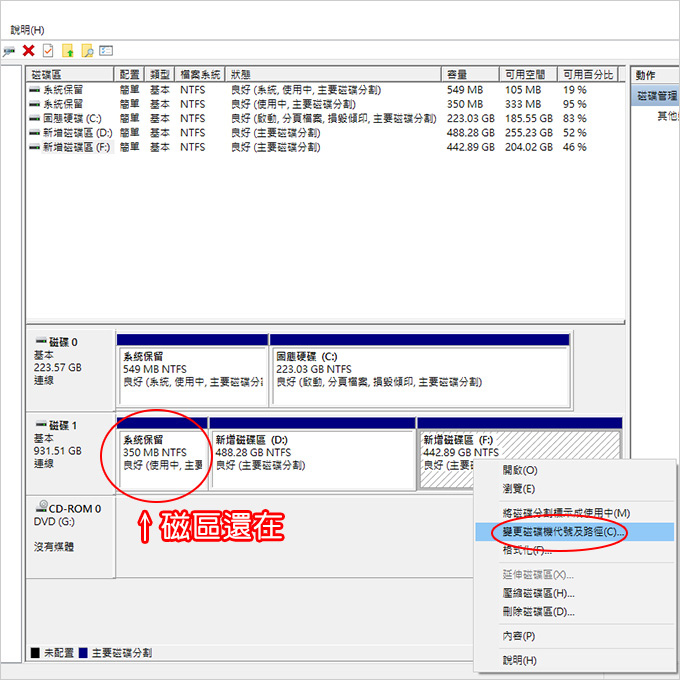Click the 95 % free percentage cell
The width and height of the screenshot is (680, 680).
pyautogui.click(x=575, y=105)
